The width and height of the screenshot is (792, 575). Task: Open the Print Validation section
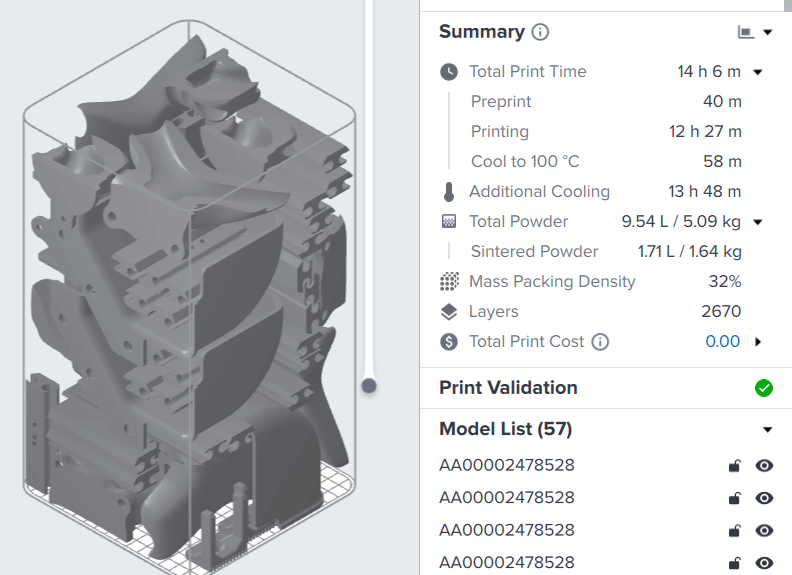click(606, 388)
